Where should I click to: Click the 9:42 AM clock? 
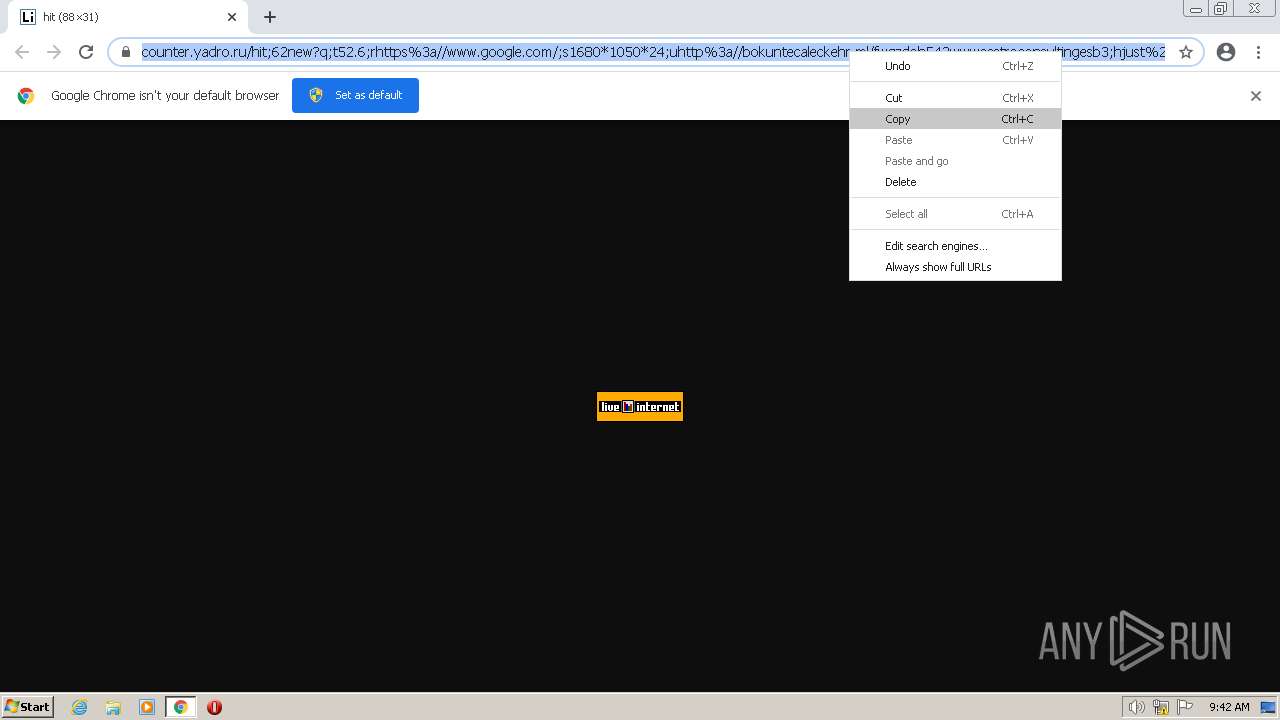1229,707
